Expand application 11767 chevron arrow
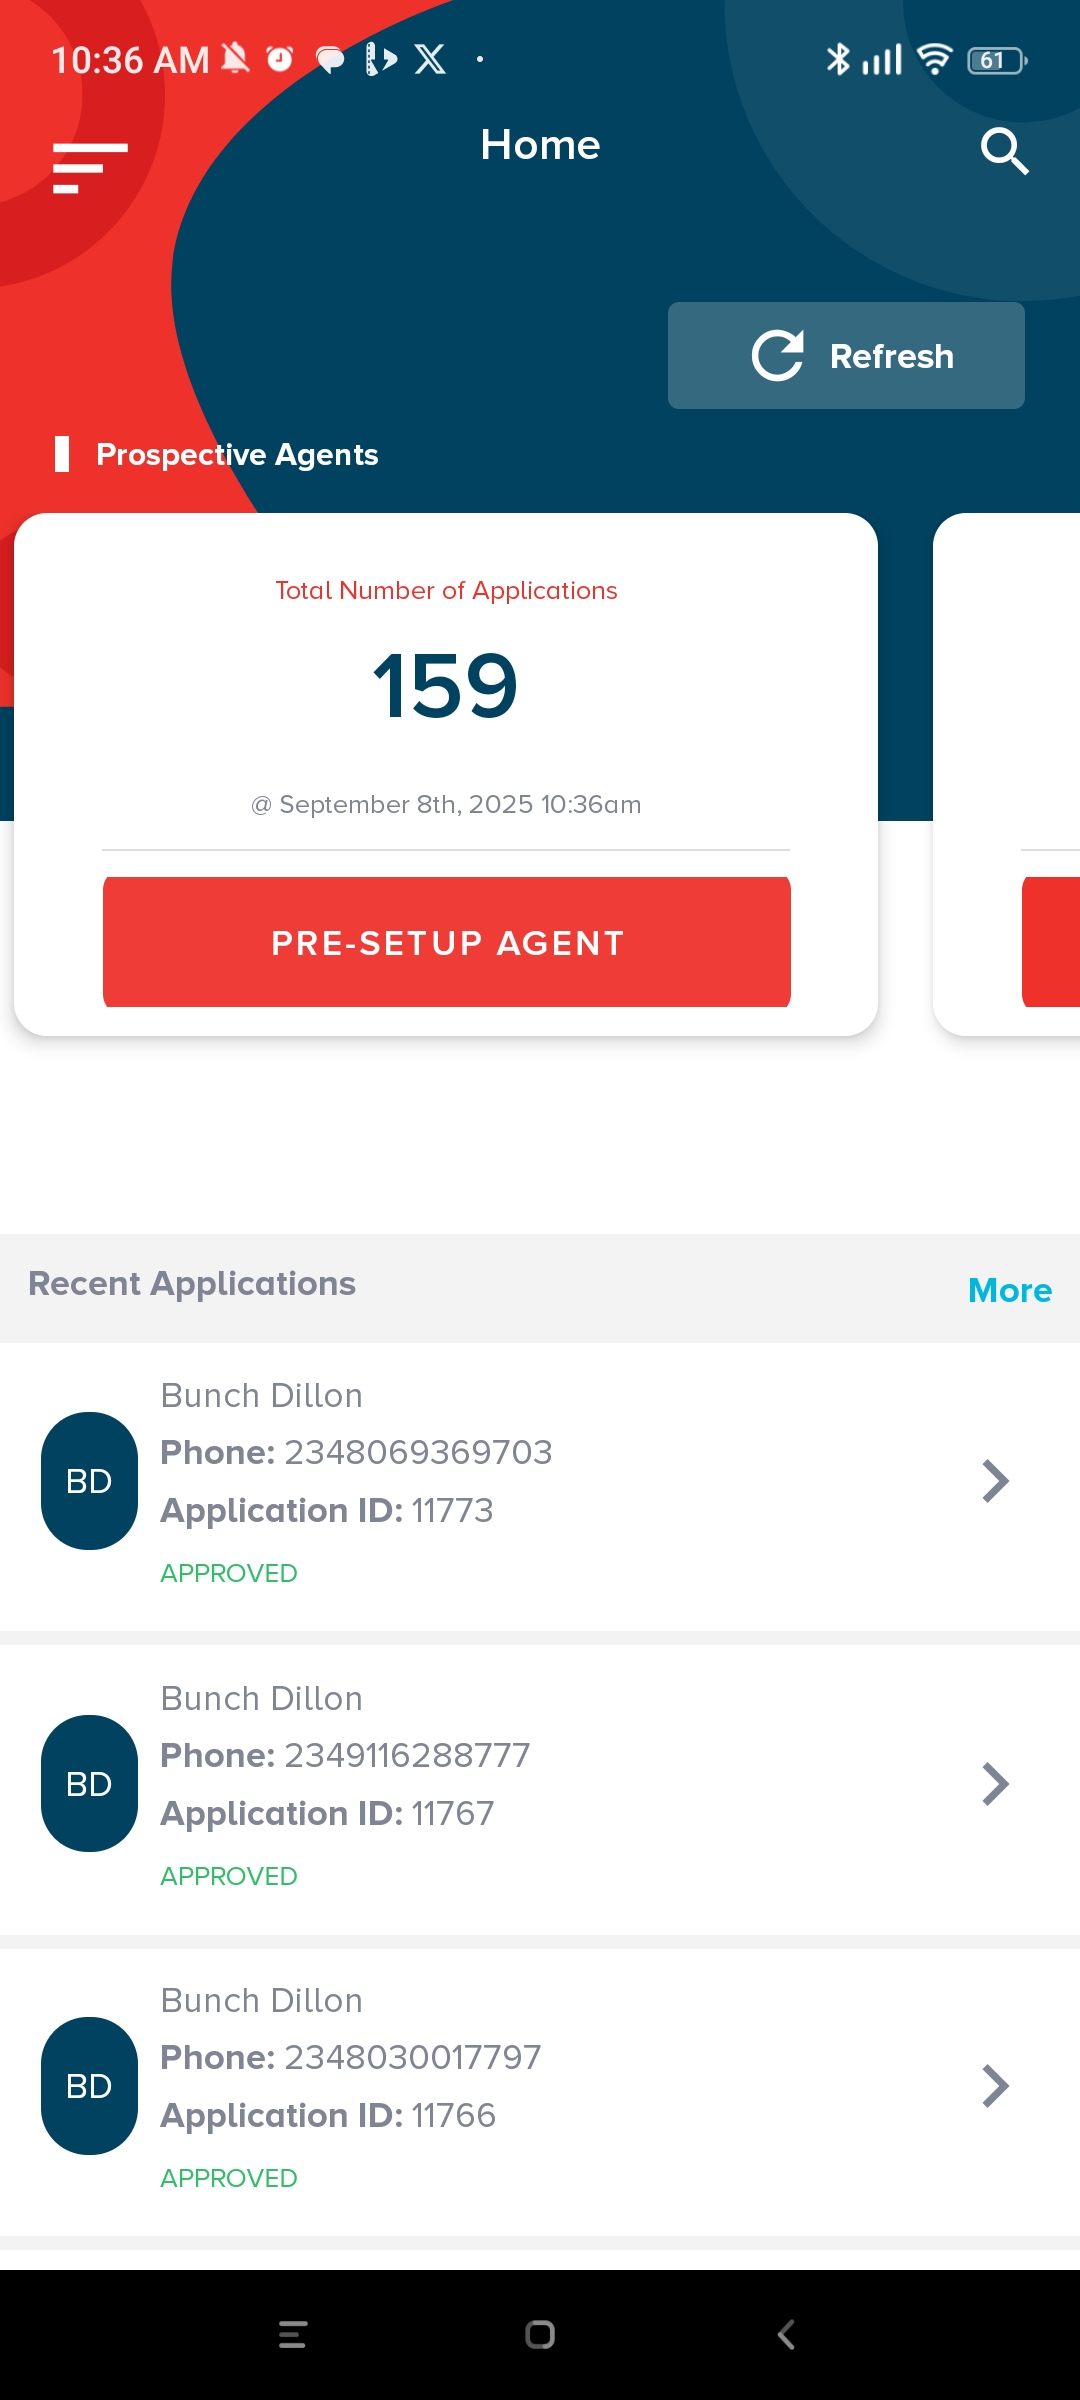1080x2400 pixels. (x=995, y=1784)
